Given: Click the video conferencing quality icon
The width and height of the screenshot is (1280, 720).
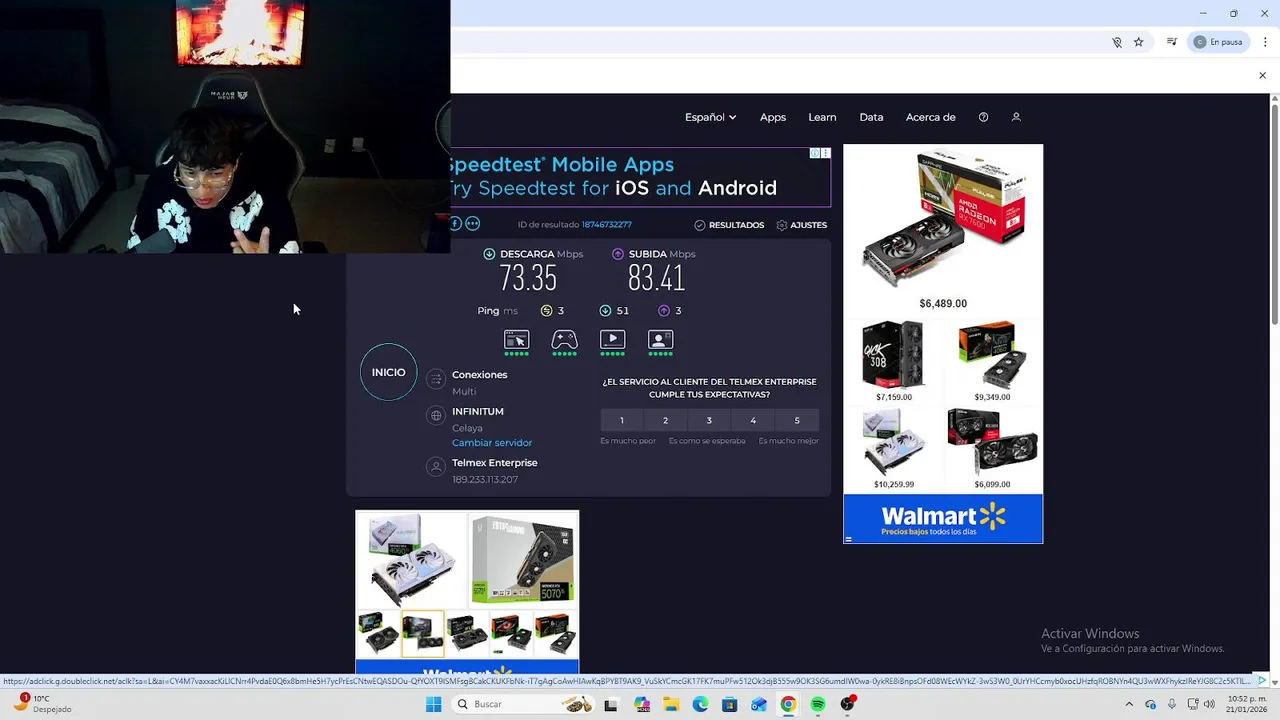Looking at the screenshot, I should [x=660, y=340].
